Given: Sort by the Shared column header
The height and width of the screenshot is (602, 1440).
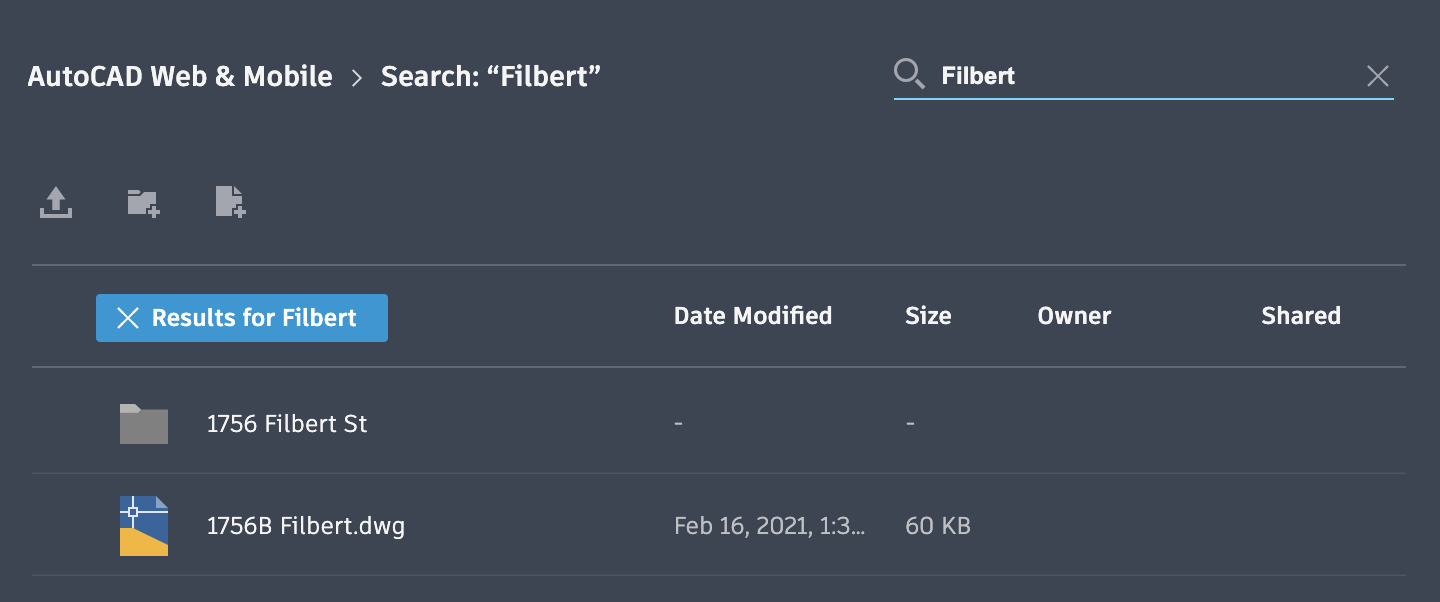Looking at the screenshot, I should (1300, 316).
